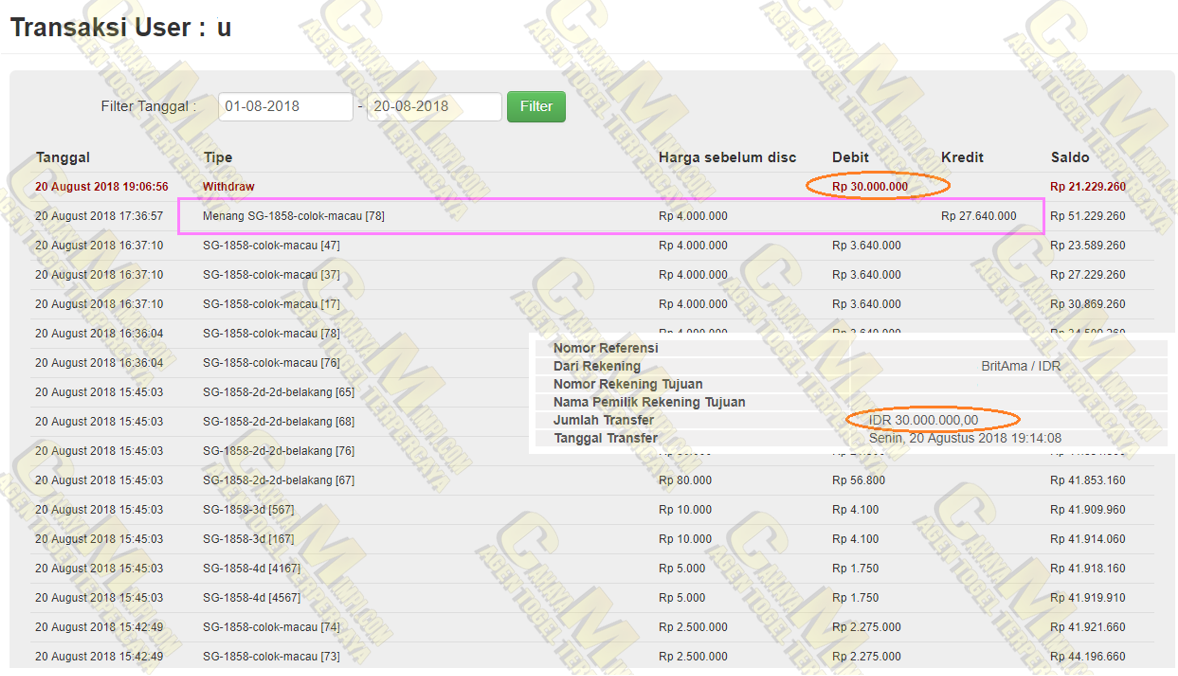Click the green Filter button
Image resolution: width=1178 pixels, height=676 pixels.
tap(536, 106)
